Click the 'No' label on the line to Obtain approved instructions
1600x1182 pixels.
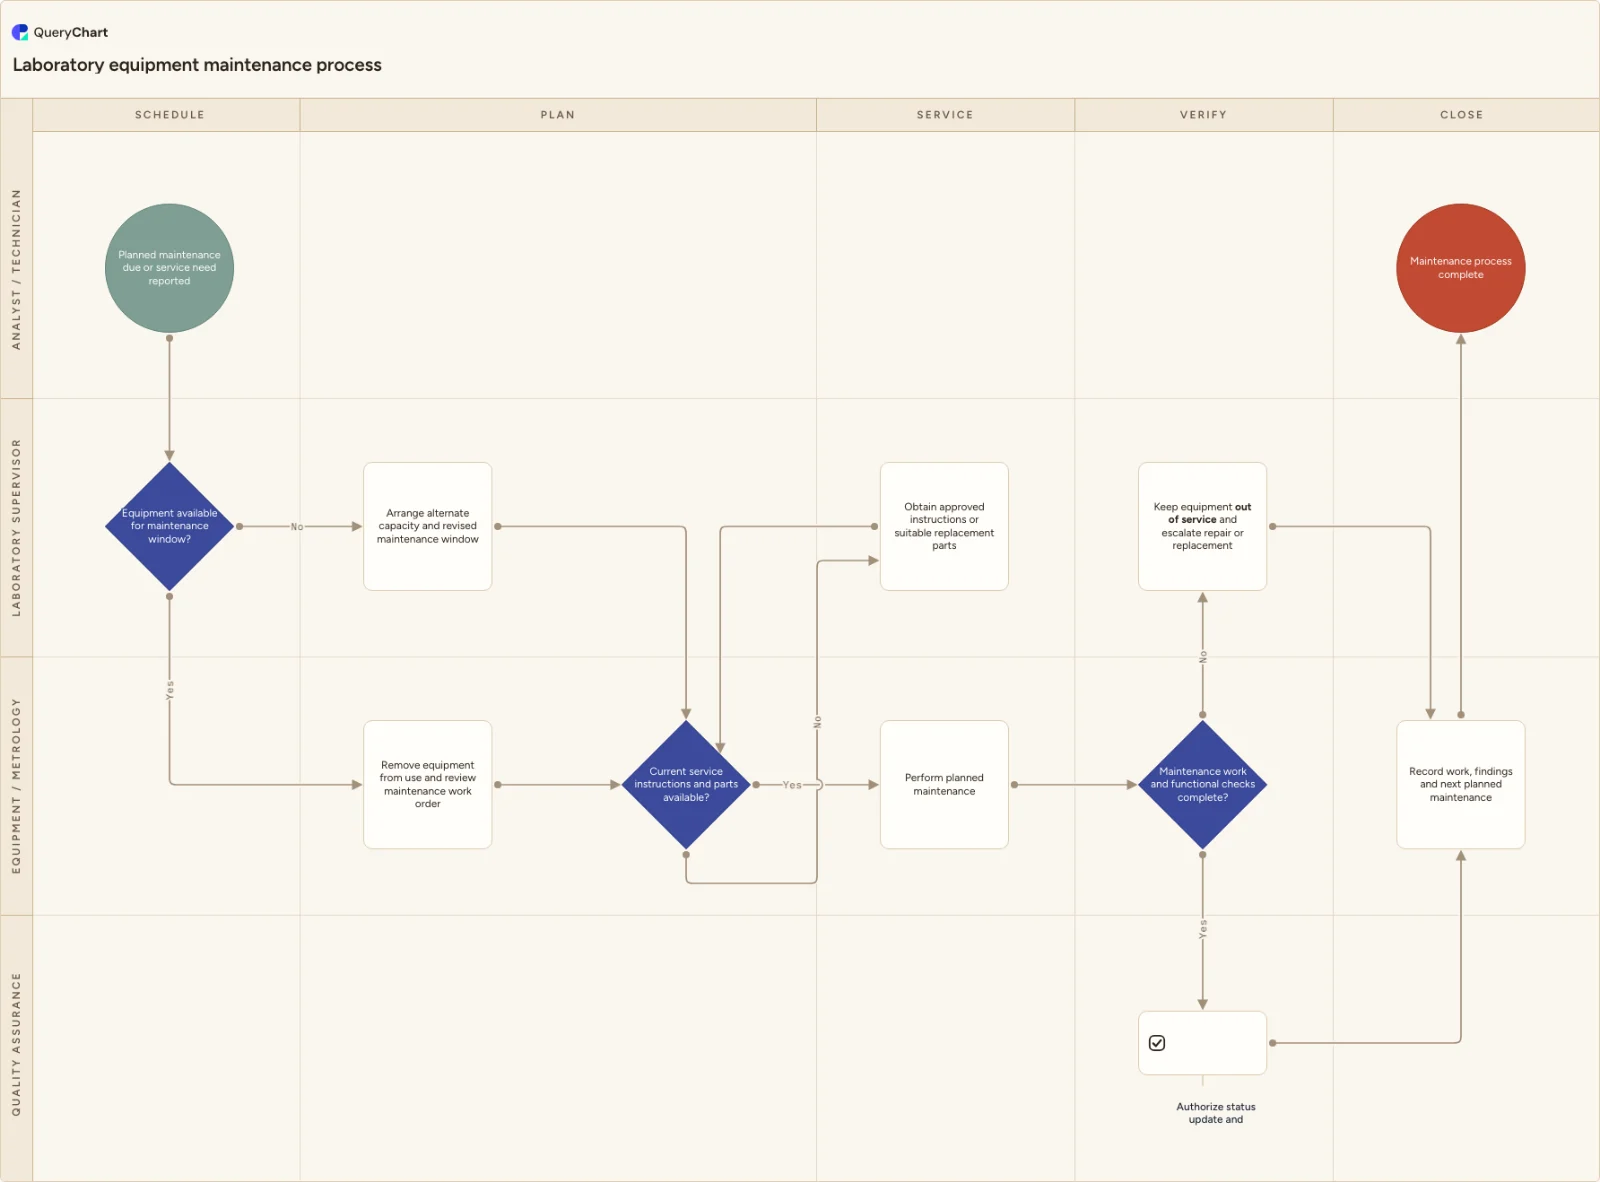[817, 721]
